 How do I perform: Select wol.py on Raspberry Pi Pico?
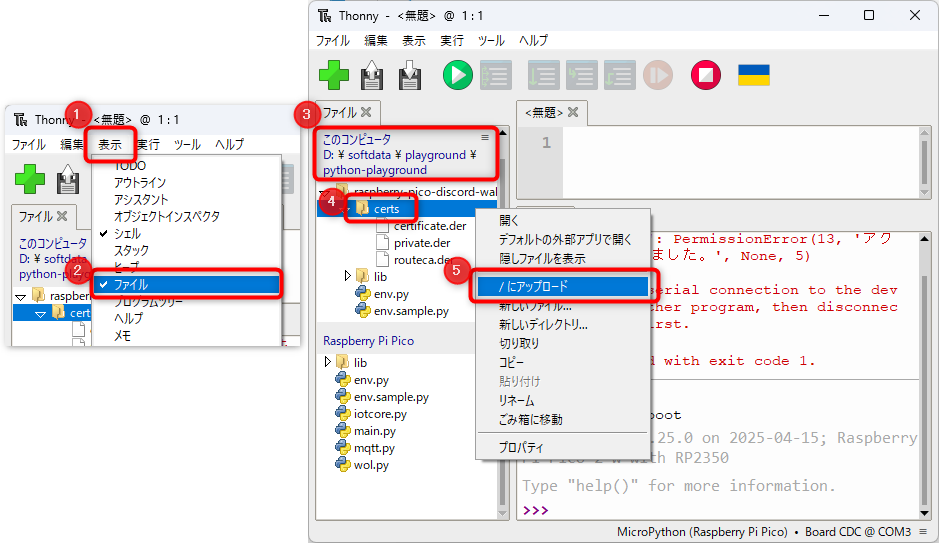point(371,465)
